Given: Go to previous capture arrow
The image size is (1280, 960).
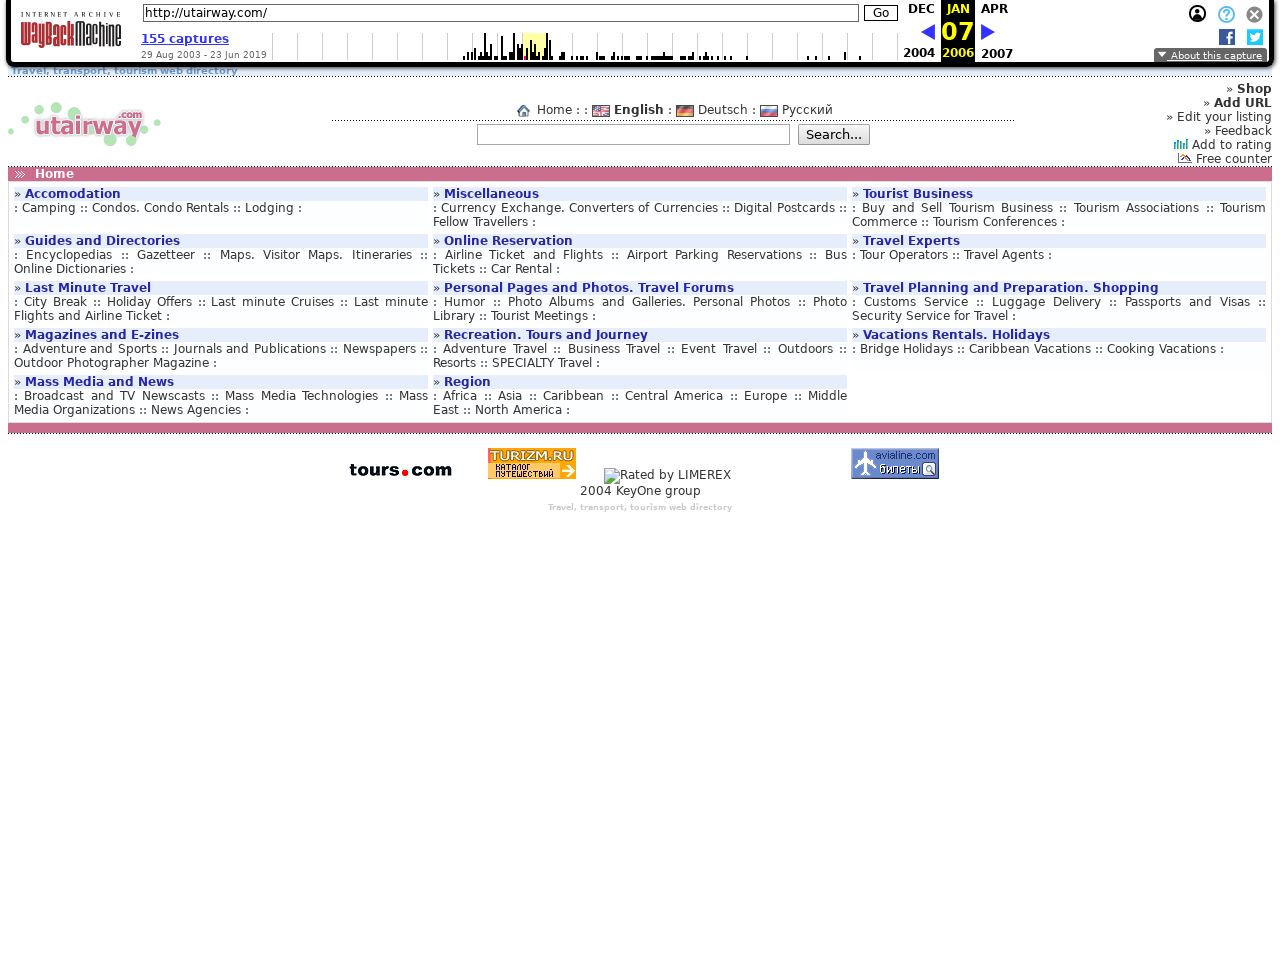Looking at the screenshot, I should pyautogui.click(x=927, y=32).
